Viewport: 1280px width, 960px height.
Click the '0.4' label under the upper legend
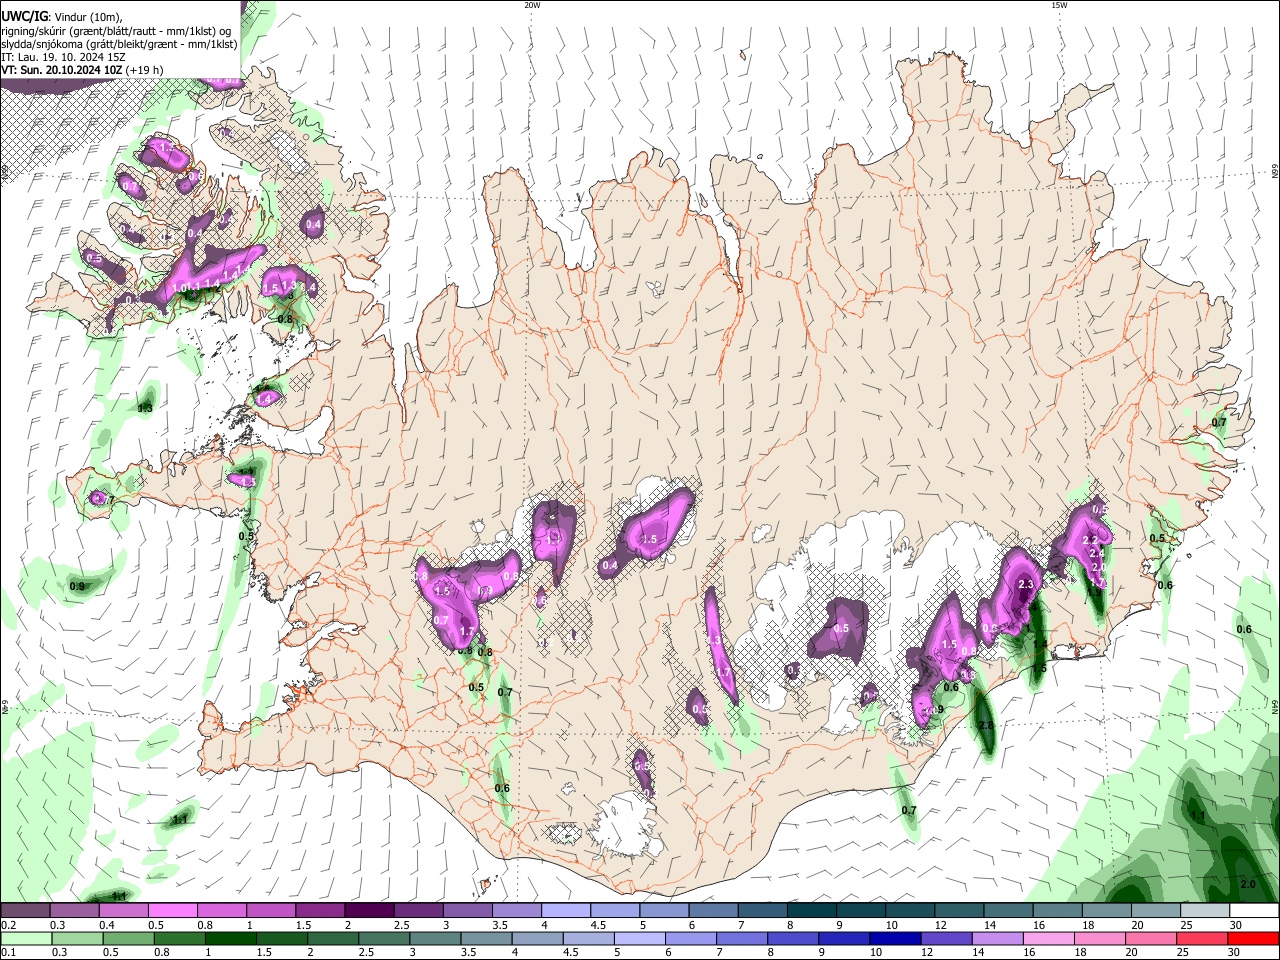[x=106, y=925]
